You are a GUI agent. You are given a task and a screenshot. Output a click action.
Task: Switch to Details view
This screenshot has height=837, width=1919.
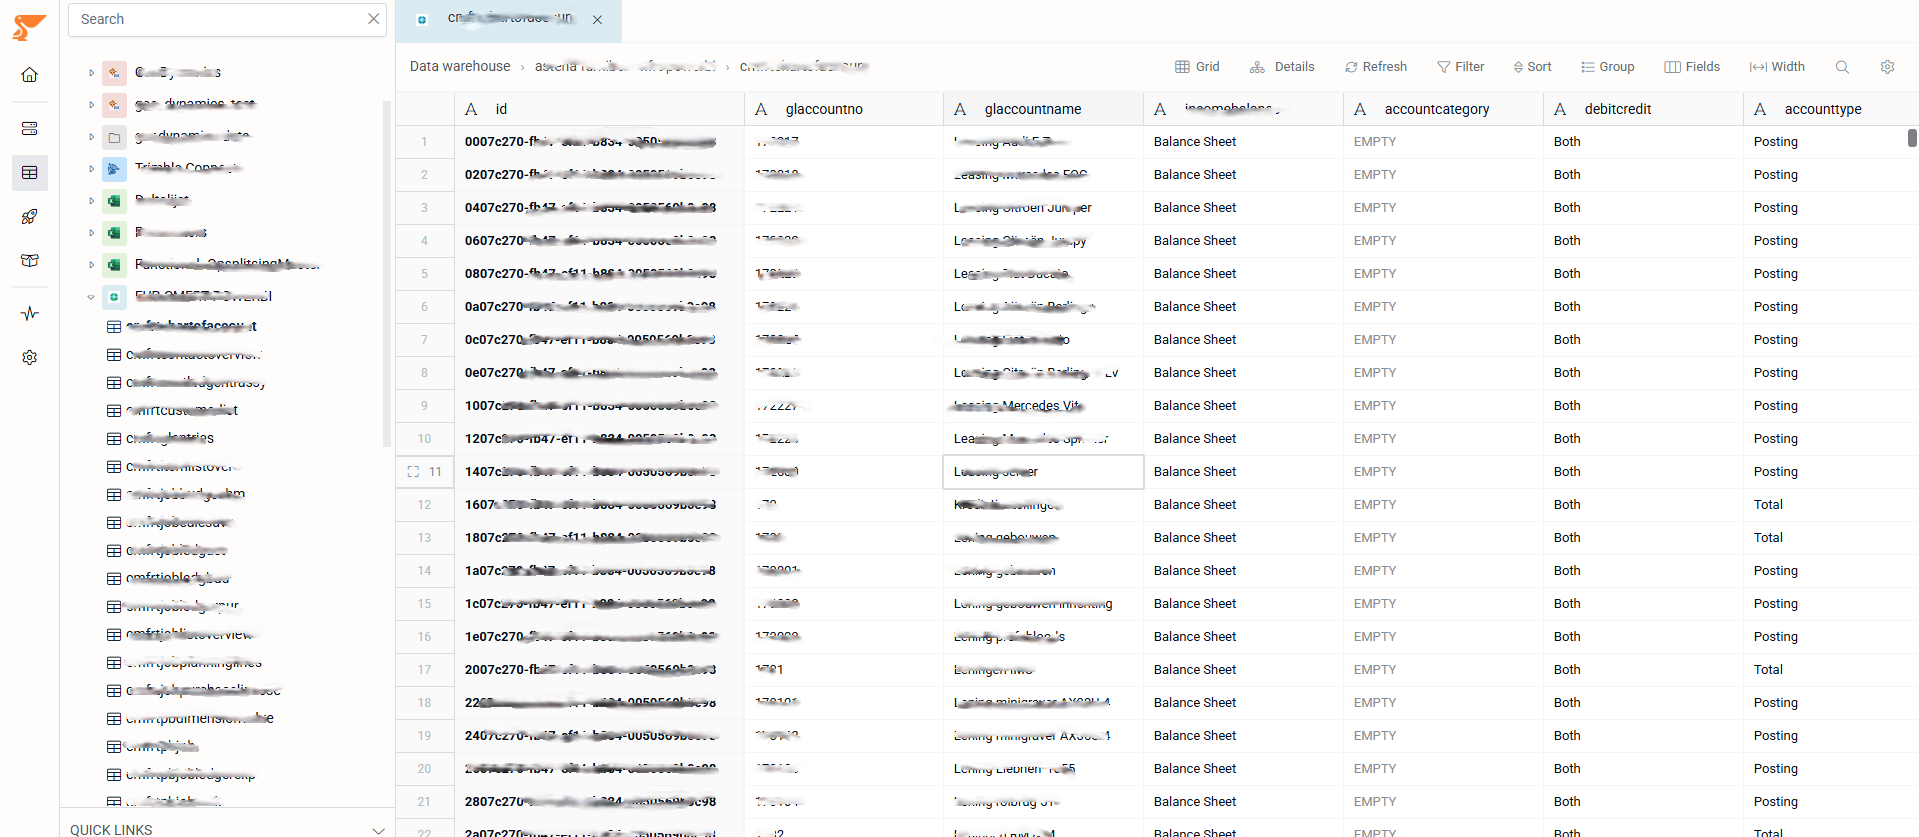(x=1282, y=67)
